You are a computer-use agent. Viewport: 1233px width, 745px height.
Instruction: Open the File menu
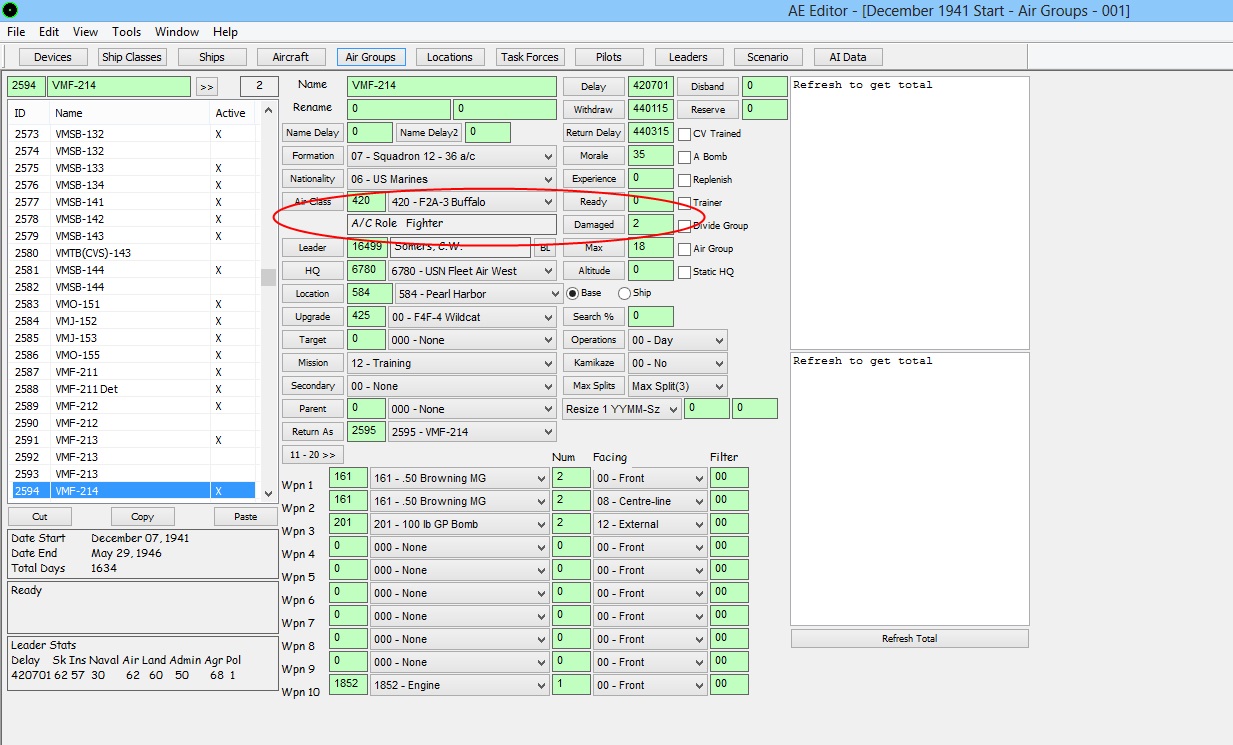pyautogui.click(x=16, y=32)
